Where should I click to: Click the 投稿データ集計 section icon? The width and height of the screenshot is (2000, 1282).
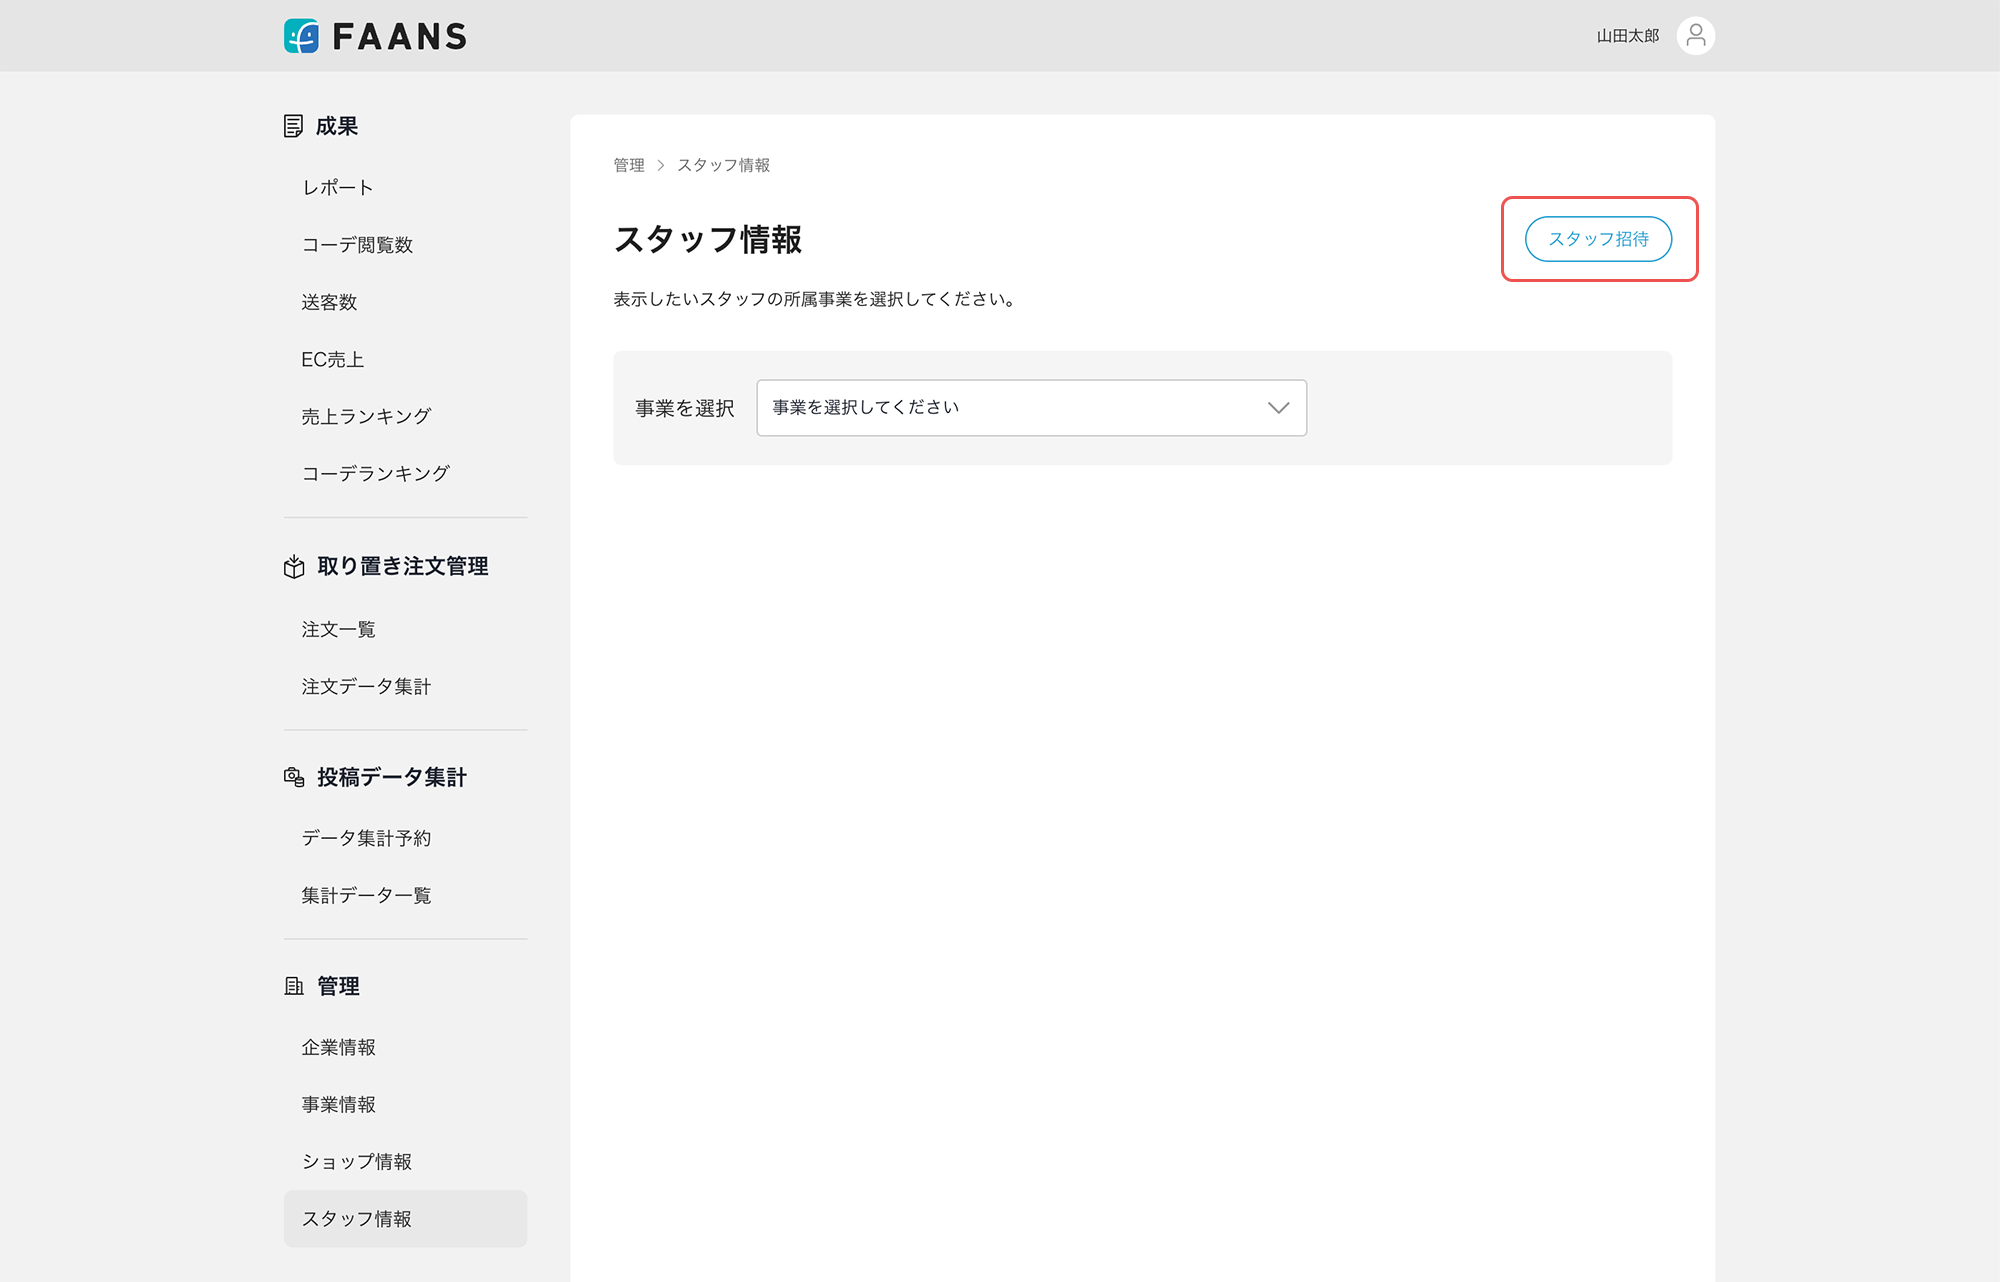point(294,777)
